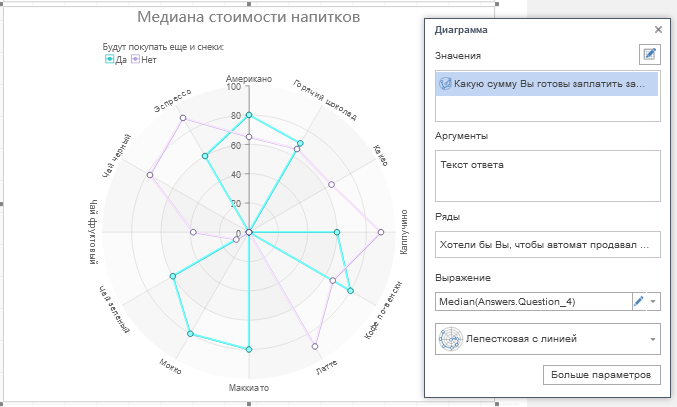Click the radar chart type icon
The height and width of the screenshot is (407, 677).
(x=449, y=338)
